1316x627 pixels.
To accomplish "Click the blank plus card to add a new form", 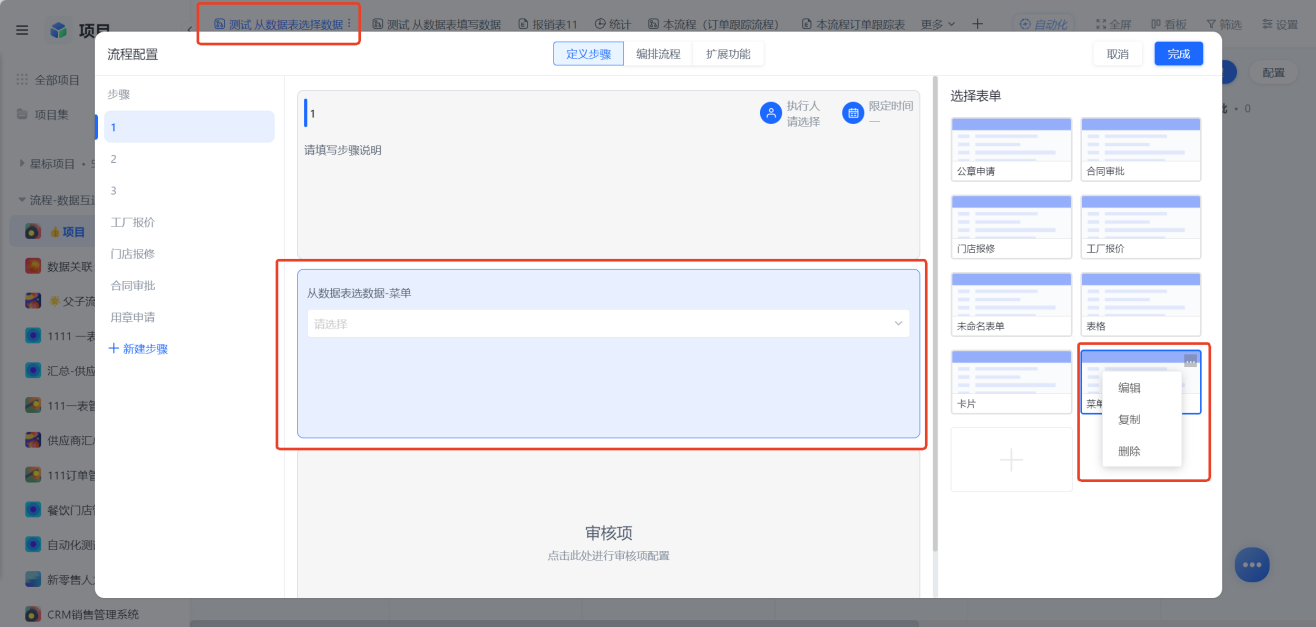I will pos(1011,460).
